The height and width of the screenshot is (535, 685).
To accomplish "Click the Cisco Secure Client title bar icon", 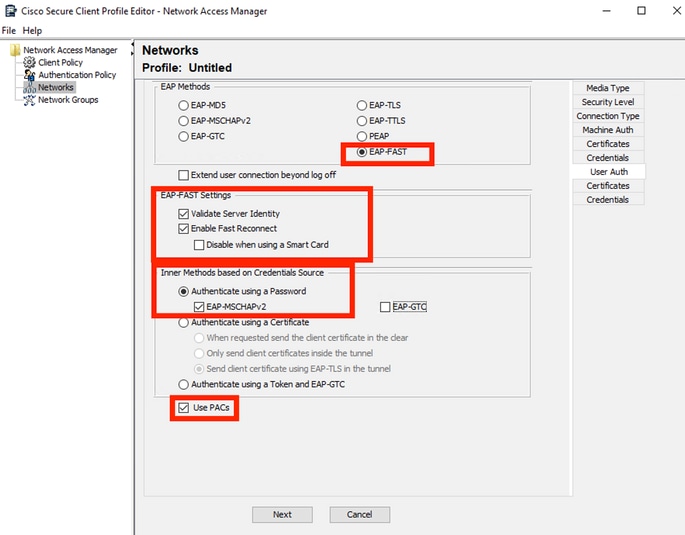I will click(10, 10).
